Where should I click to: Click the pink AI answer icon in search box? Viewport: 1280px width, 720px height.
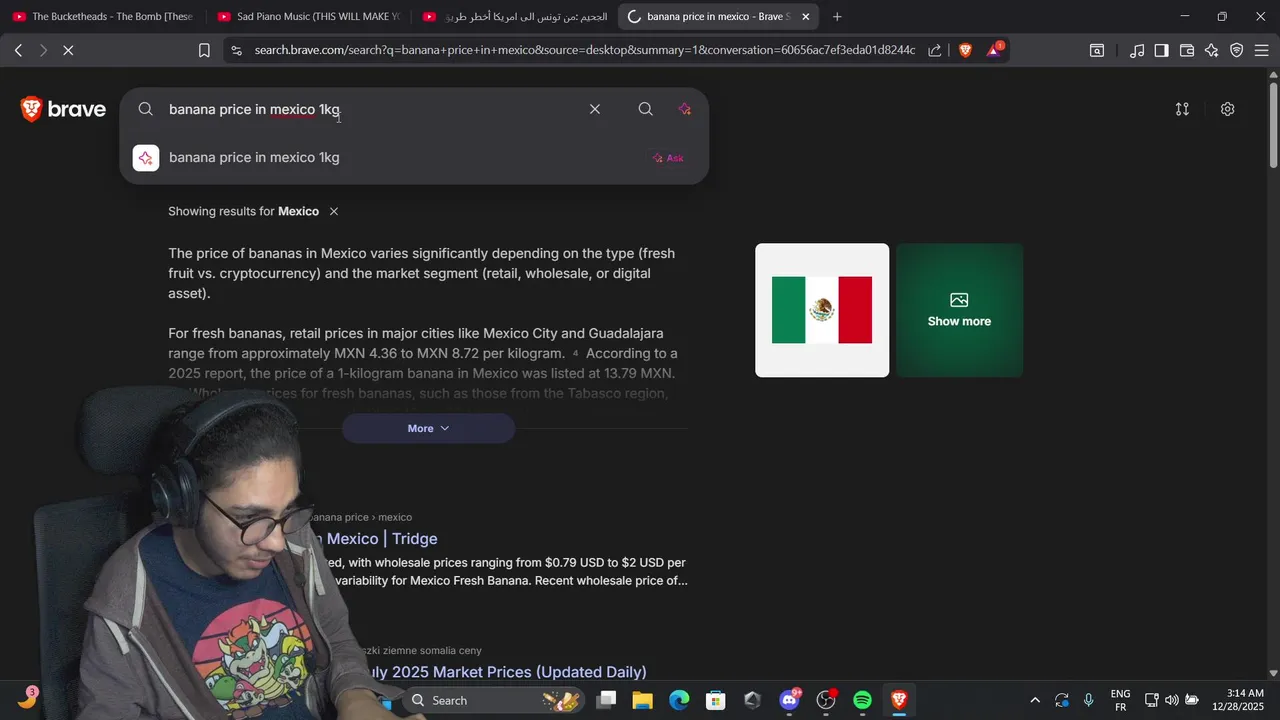coord(685,109)
